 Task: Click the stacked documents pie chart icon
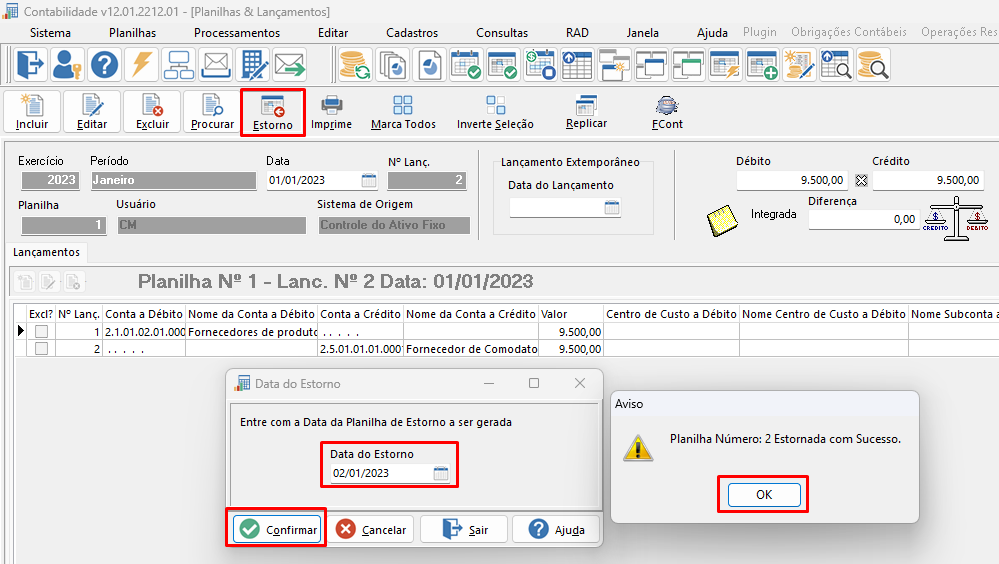[392, 64]
